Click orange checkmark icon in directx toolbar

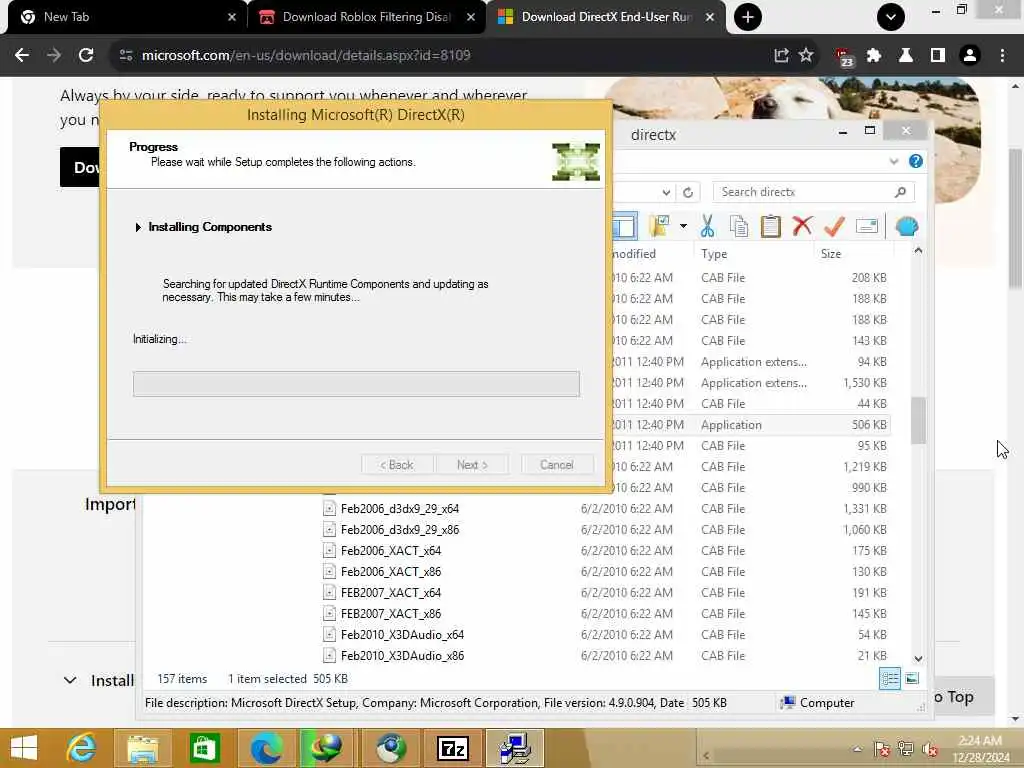pyautogui.click(x=834, y=226)
